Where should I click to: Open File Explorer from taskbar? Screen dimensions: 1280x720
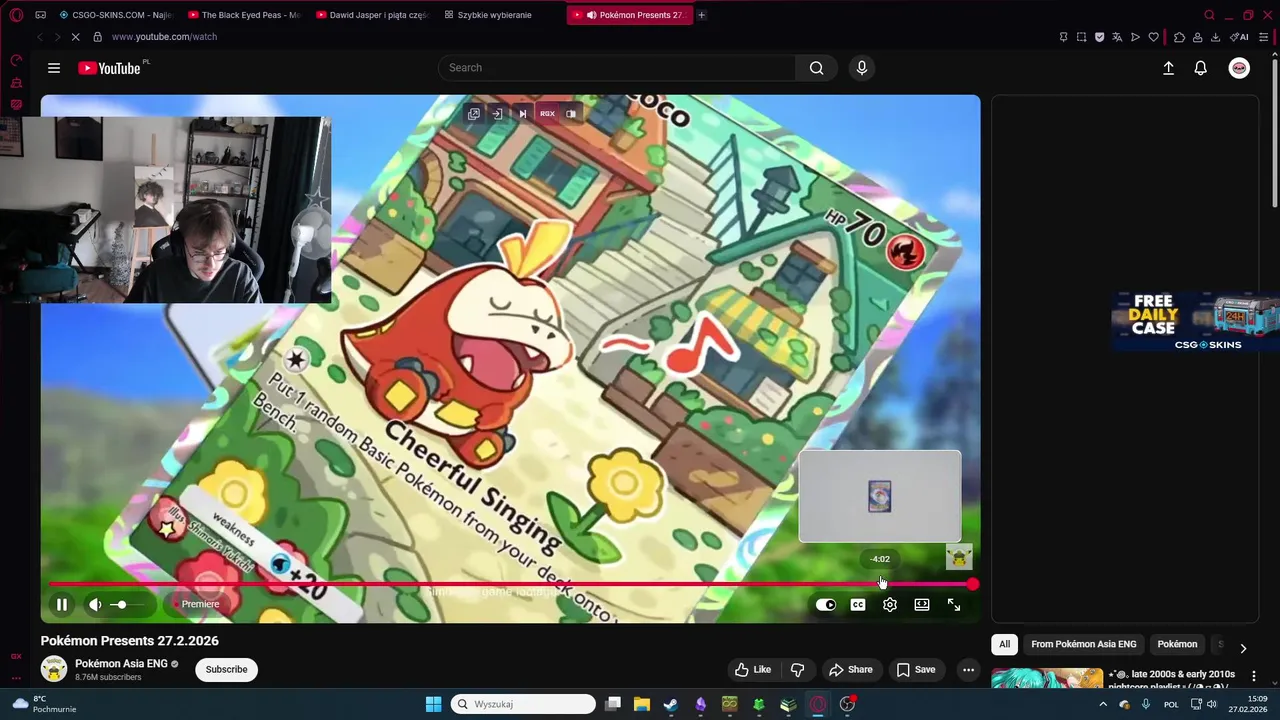point(642,704)
